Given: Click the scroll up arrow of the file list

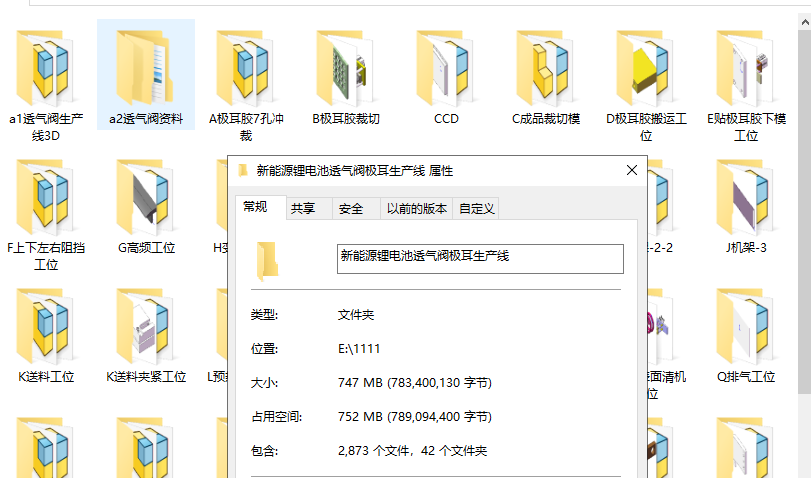Looking at the screenshot, I should (x=805, y=23).
